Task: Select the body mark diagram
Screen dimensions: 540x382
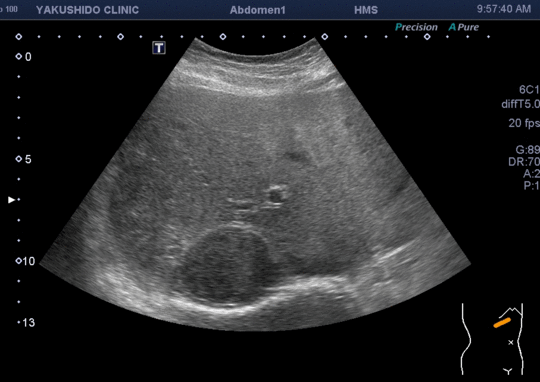Action: [492, 339]
